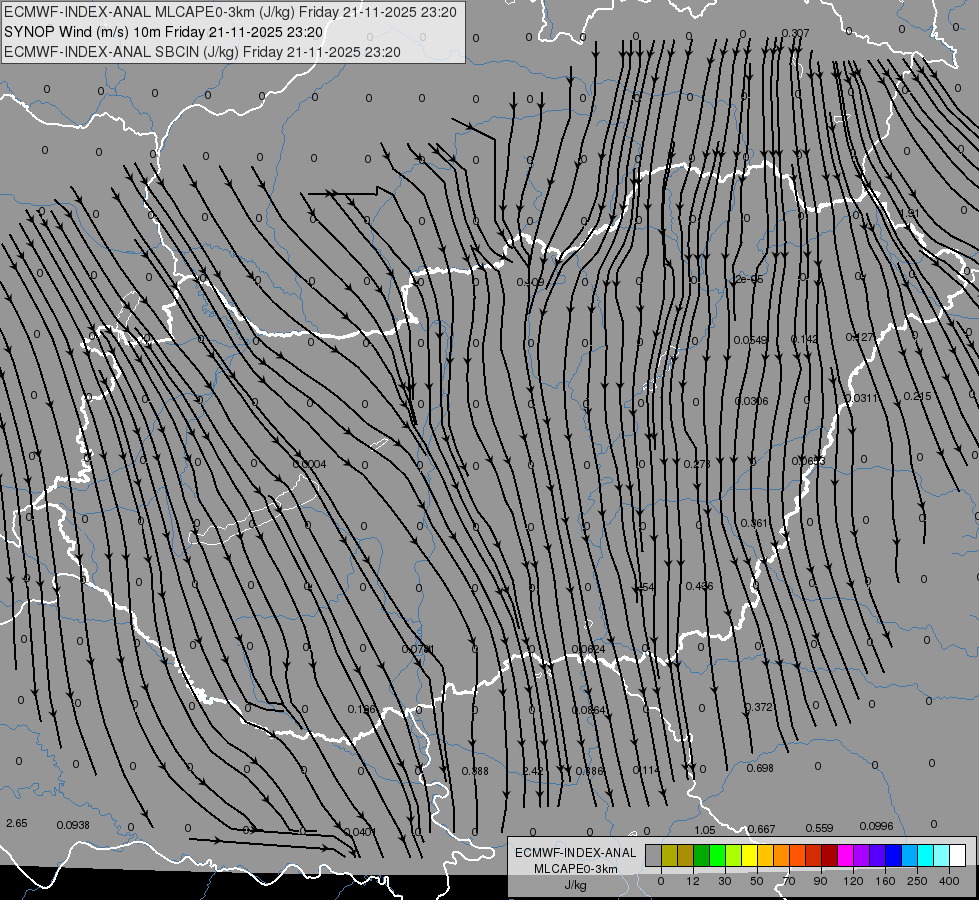Click the ECMWF-INDEX-ANAL MLCAPE0-3km header line

click(230, 12)
